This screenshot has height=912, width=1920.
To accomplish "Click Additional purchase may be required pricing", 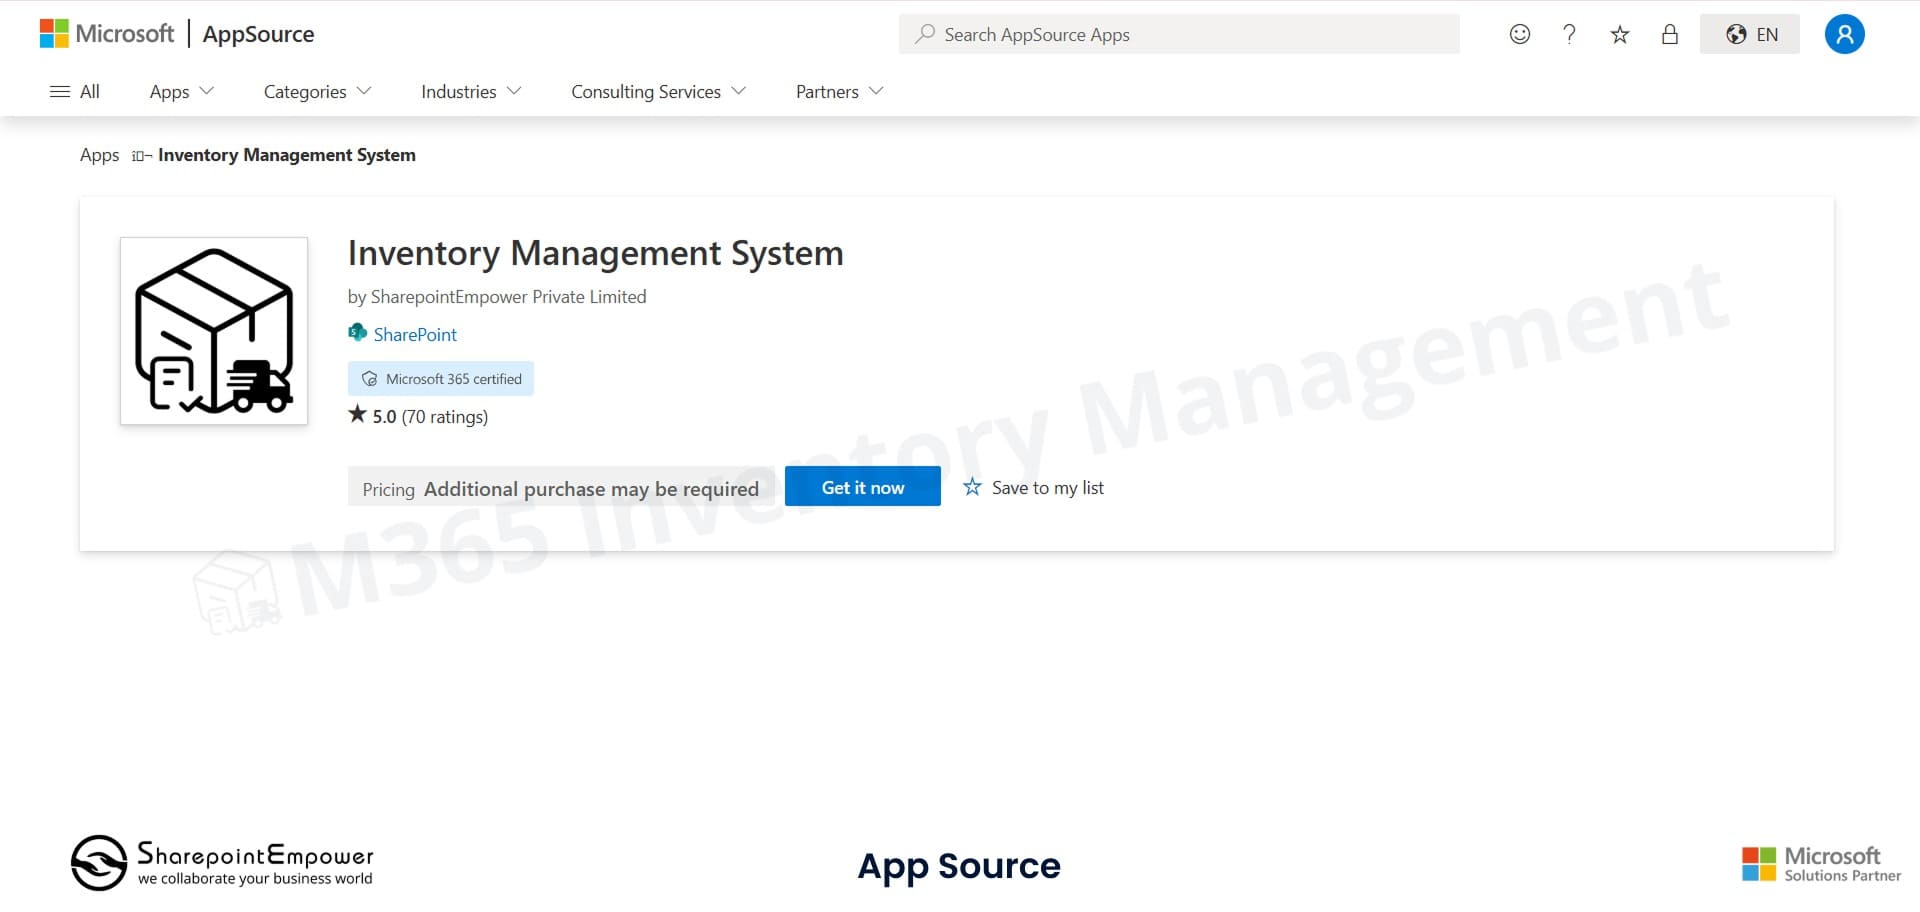I will point(591,489).
